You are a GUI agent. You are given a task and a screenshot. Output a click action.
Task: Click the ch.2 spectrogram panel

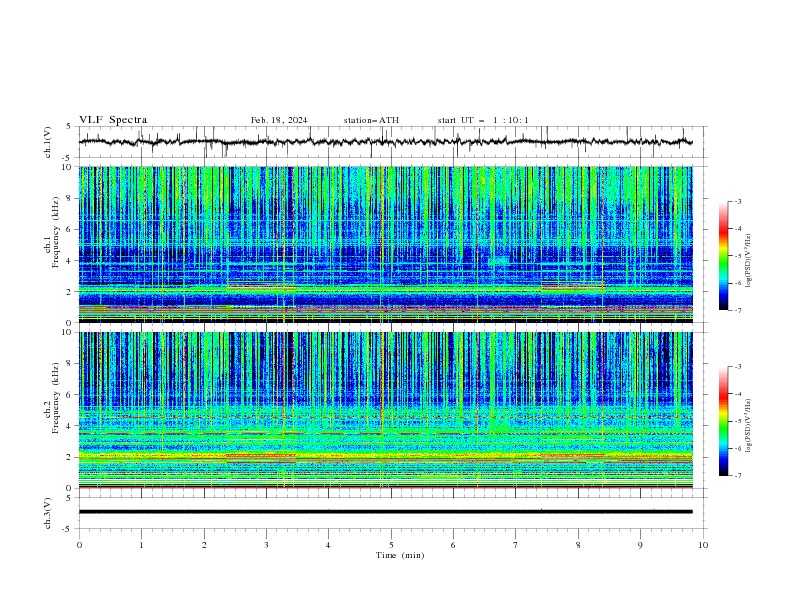385,410
